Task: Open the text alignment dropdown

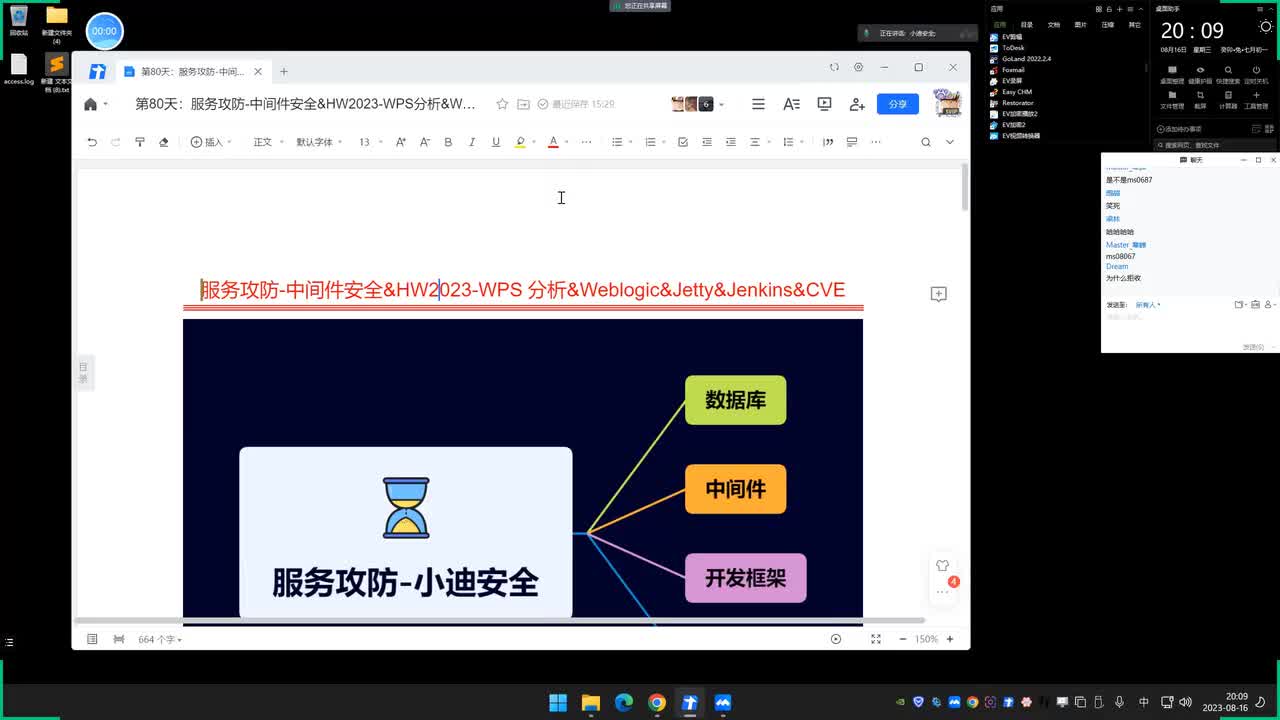Action: click(759, 142)
